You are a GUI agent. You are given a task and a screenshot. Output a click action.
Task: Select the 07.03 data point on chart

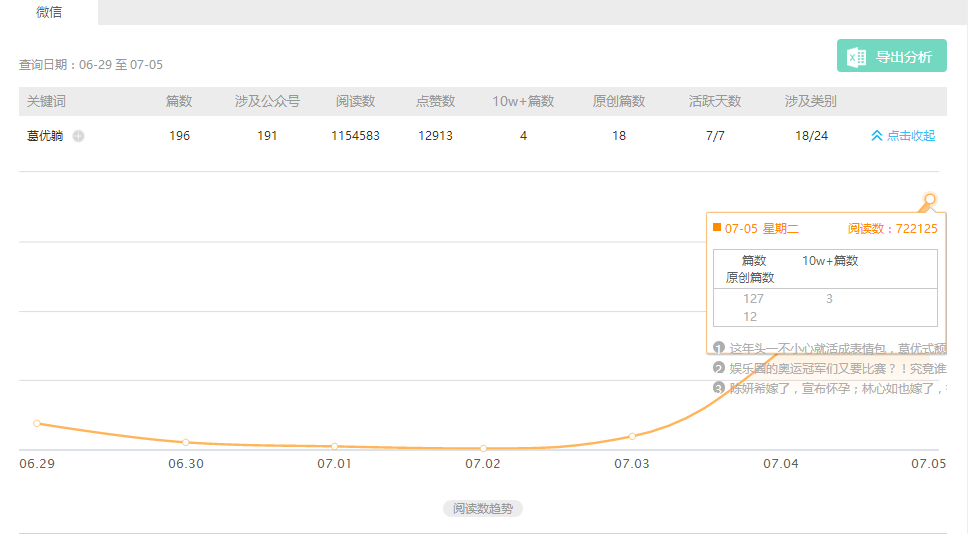click(x=632, y=436)
